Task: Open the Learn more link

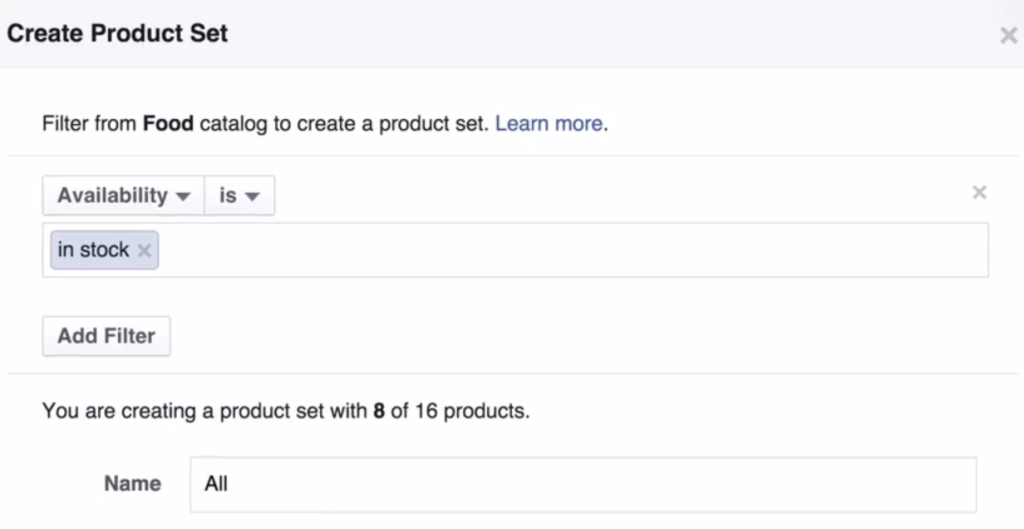Action: [x=549, y=125]
